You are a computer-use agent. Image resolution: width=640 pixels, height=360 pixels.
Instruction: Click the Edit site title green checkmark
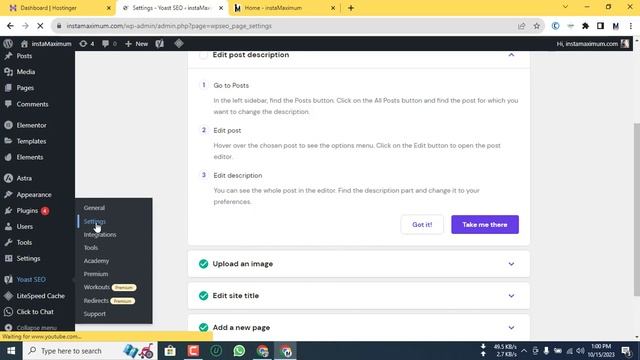point(203,296)
